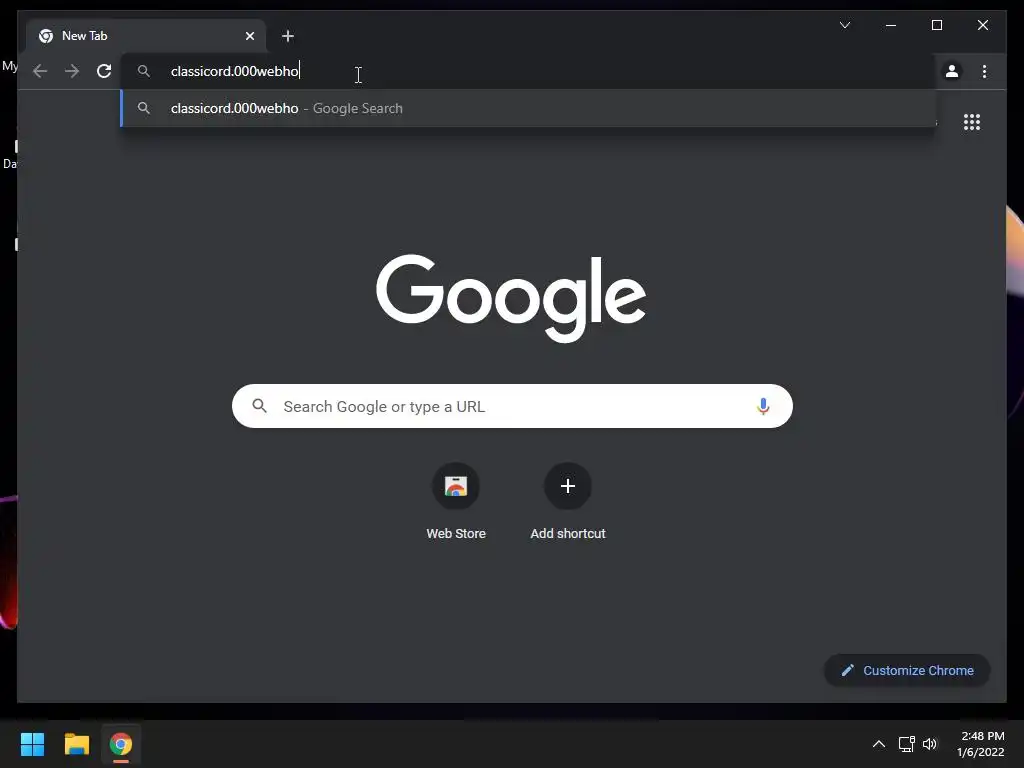Reload the page with refresh icon
Screen dimensions: 1024x768
104,71
